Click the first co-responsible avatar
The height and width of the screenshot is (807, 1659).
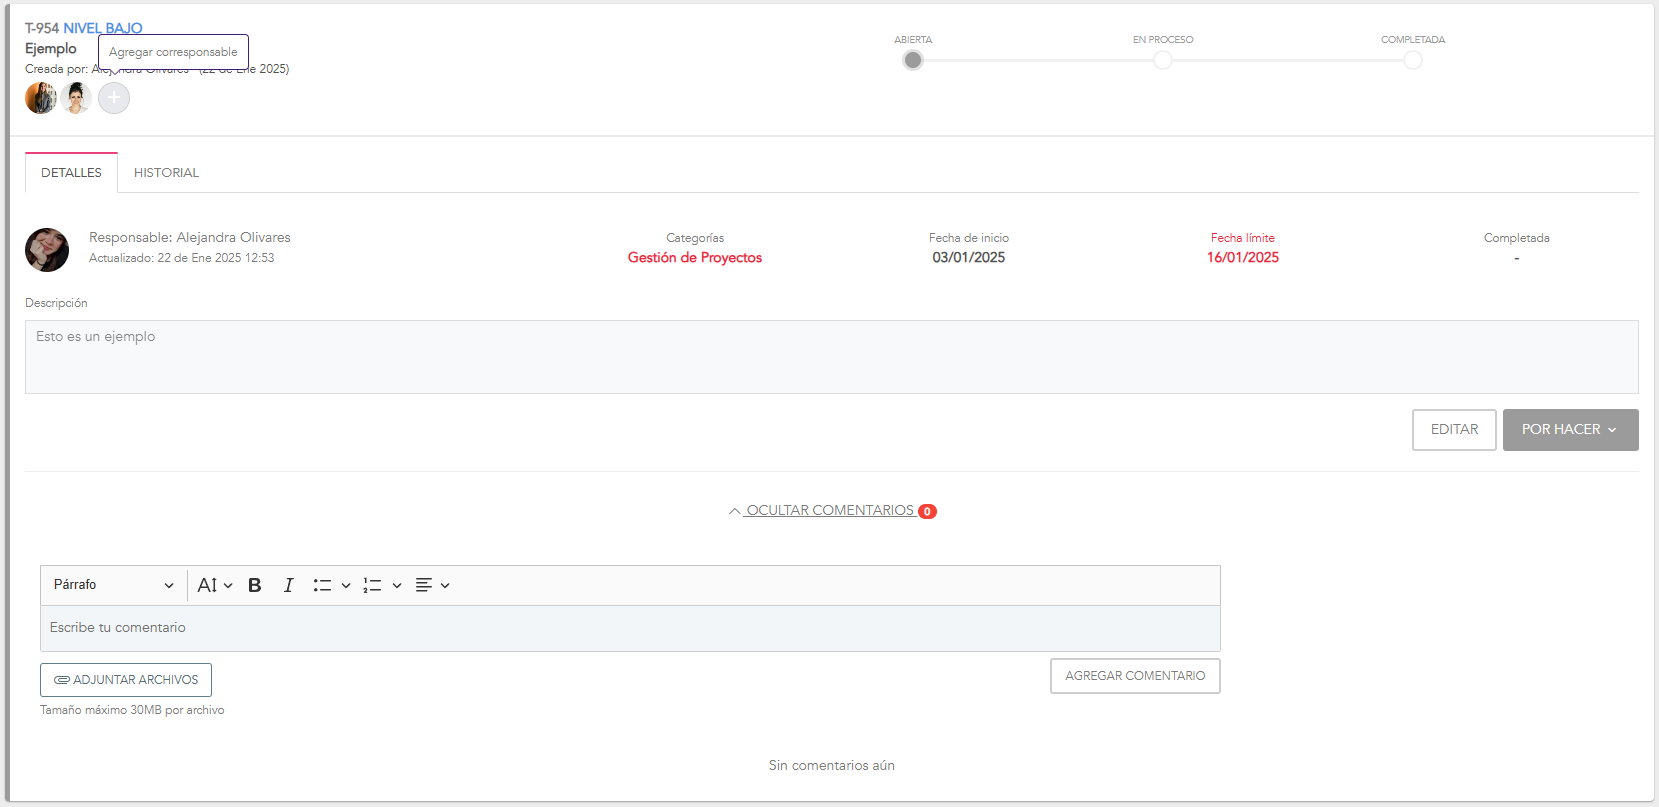[x=41, y=98]
